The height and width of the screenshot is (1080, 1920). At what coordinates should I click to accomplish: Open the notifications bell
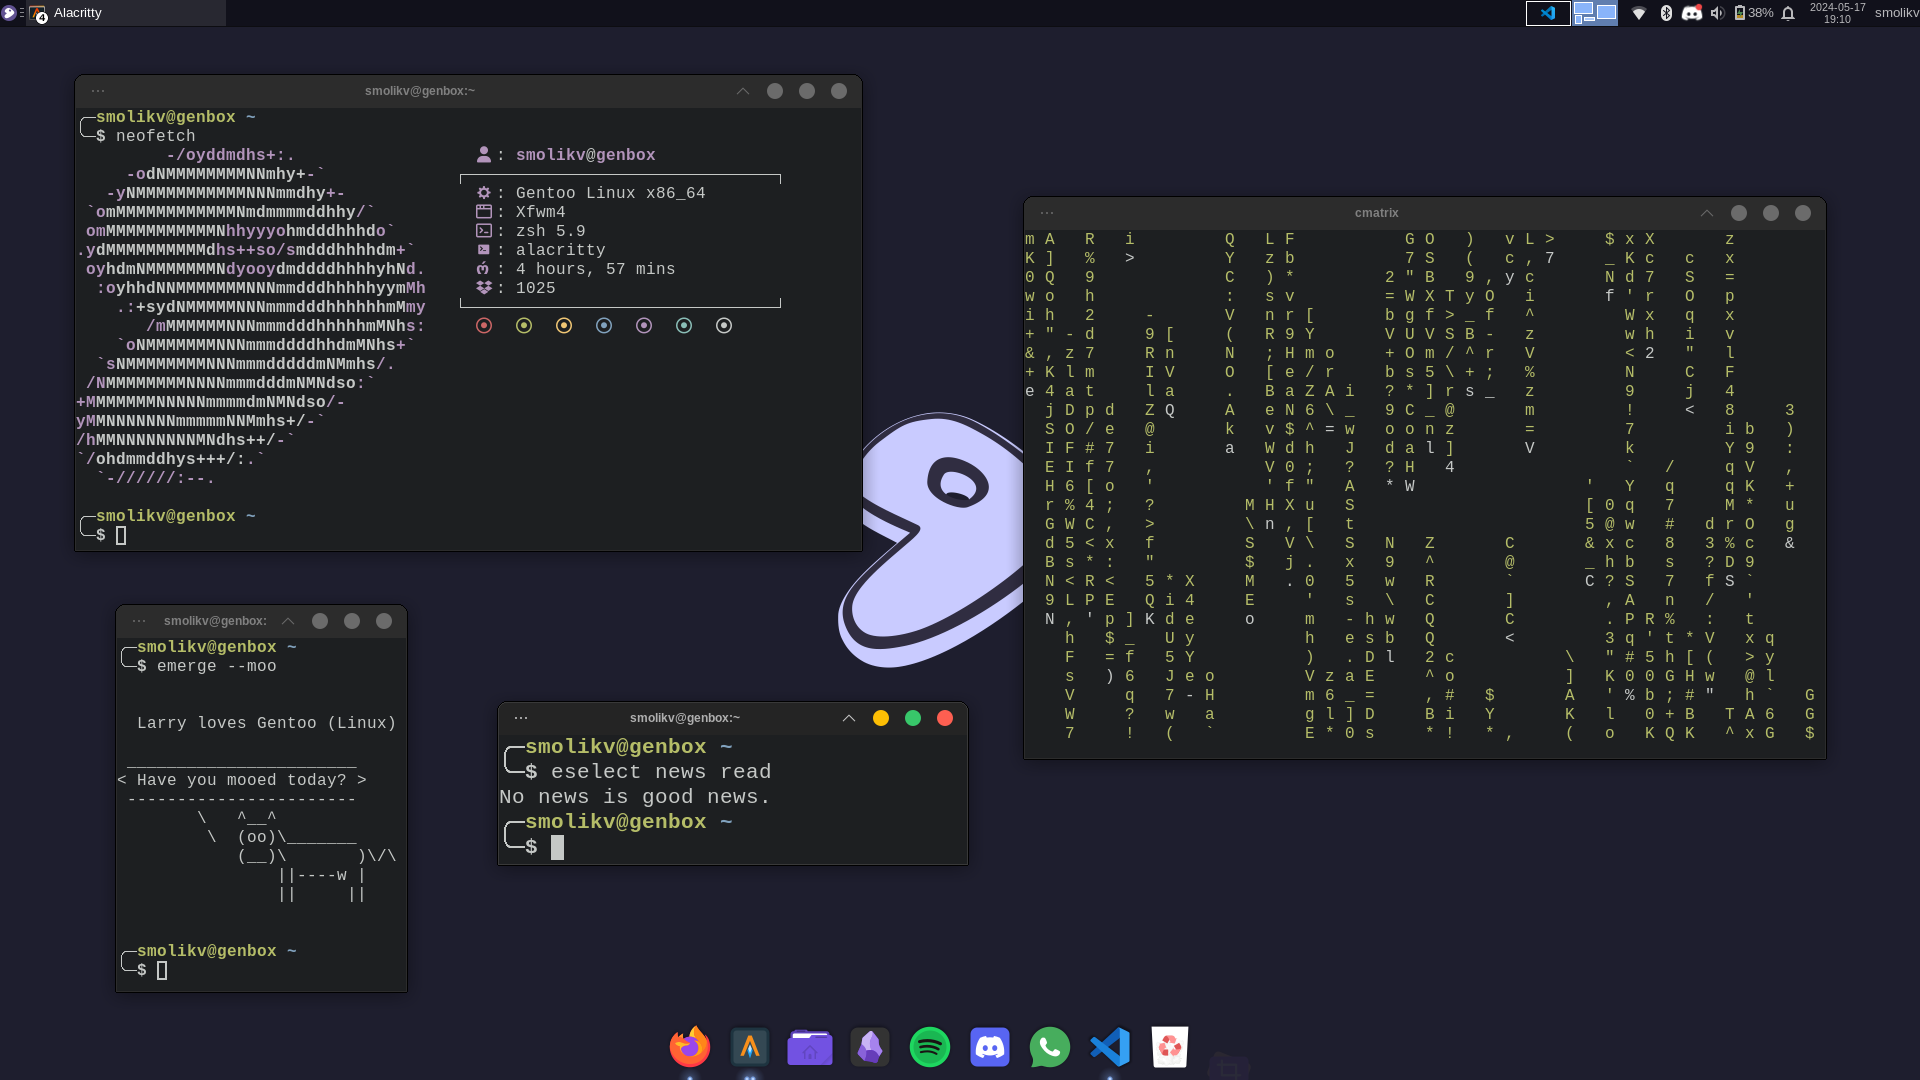point(1788,13)
